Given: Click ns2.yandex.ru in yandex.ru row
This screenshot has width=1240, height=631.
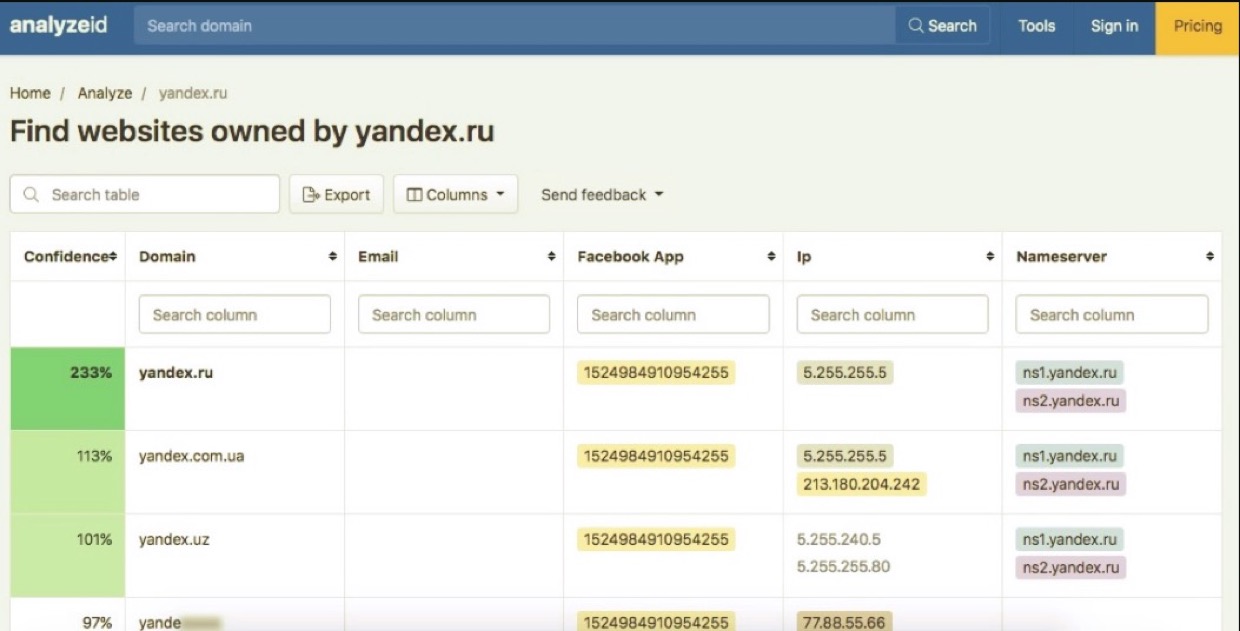Looking at the screenshot, I should (x=1071, y=401).
